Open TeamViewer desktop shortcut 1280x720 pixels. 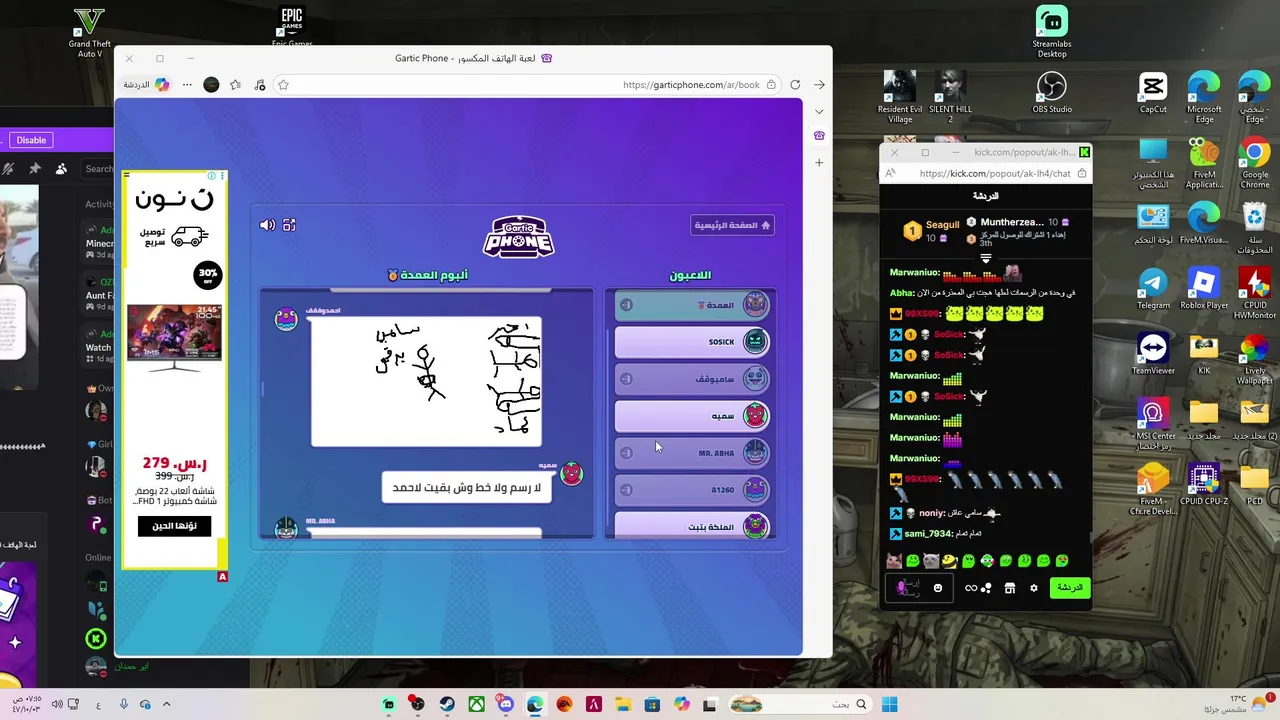click(x=1153, y=355)
